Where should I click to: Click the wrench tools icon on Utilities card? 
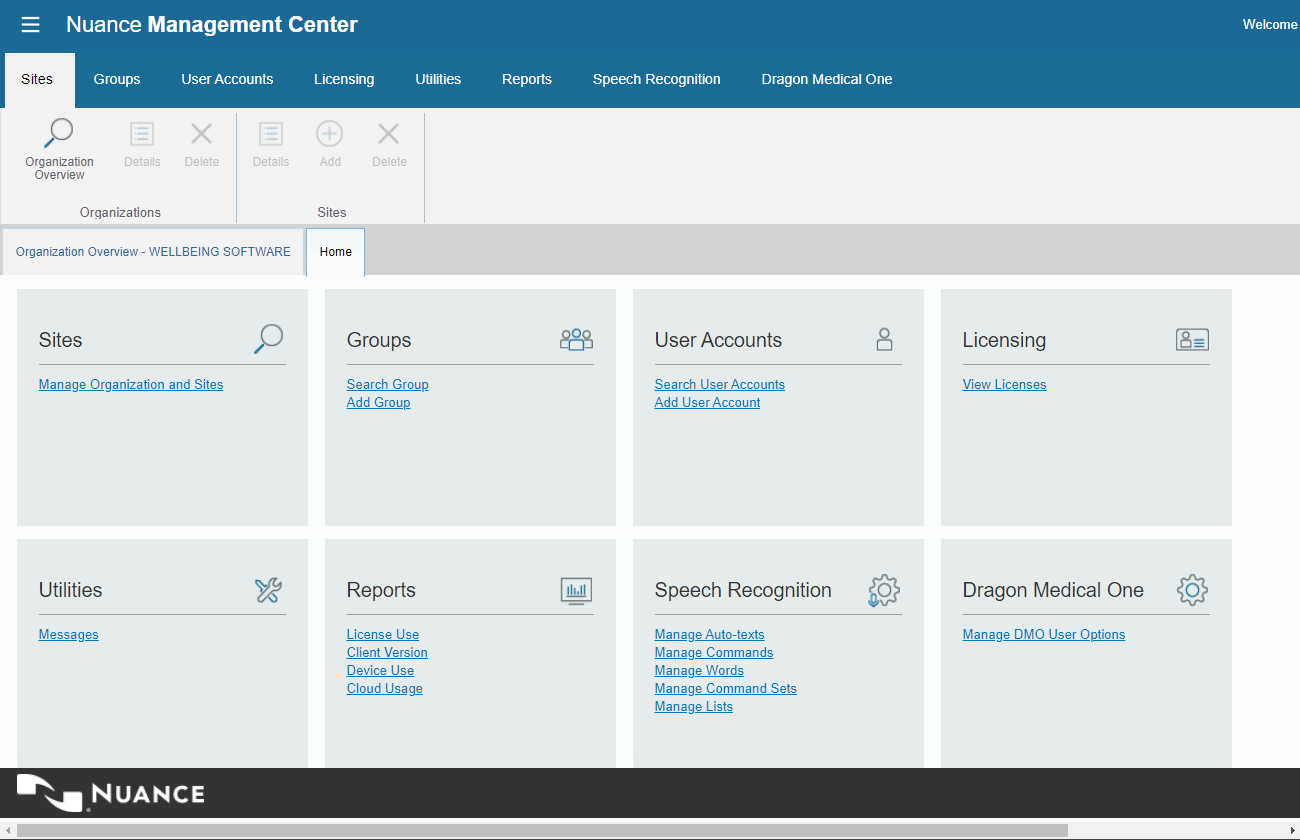click(268, 590)
